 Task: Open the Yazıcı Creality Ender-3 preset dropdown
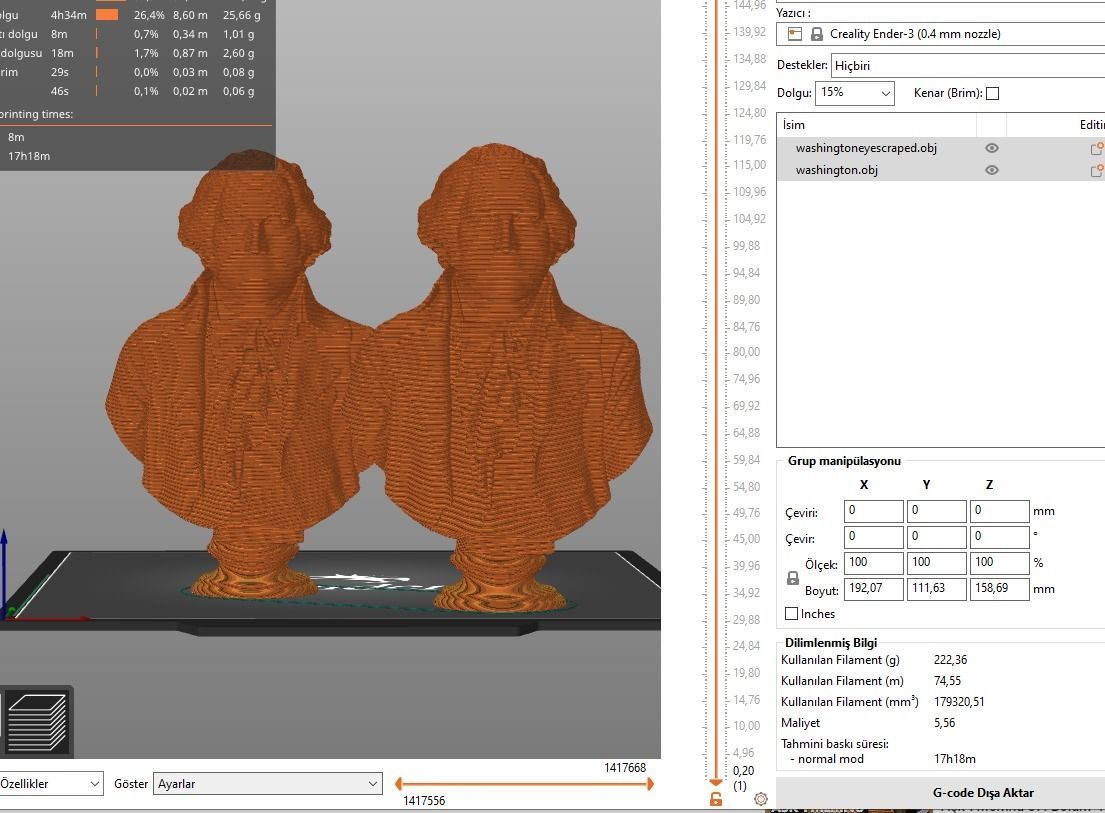[940, 34]
